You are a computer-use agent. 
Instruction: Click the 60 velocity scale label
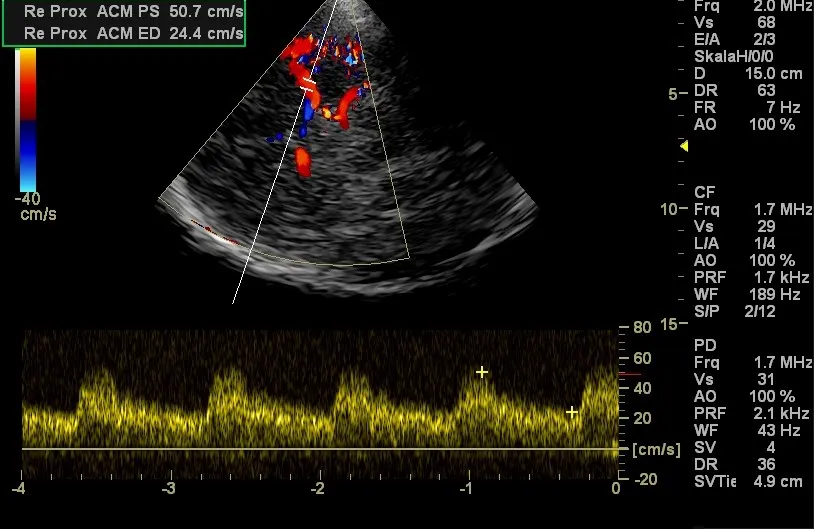[x=642, y=358]
